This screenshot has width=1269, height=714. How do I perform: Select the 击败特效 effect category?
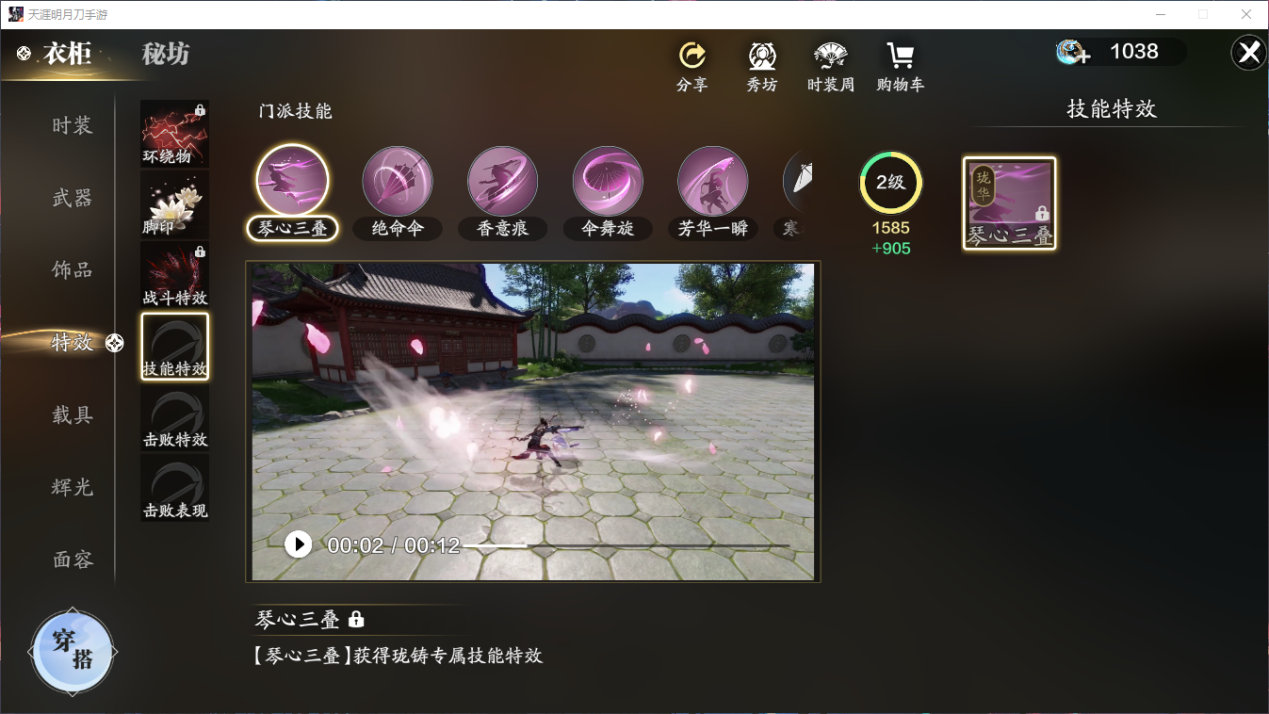[175, 417]
